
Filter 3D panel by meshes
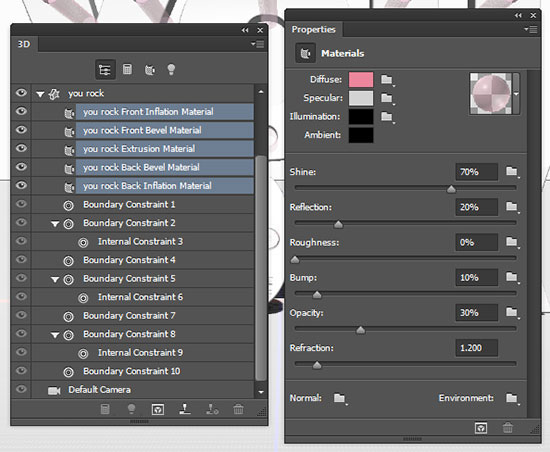coord(127,69)
